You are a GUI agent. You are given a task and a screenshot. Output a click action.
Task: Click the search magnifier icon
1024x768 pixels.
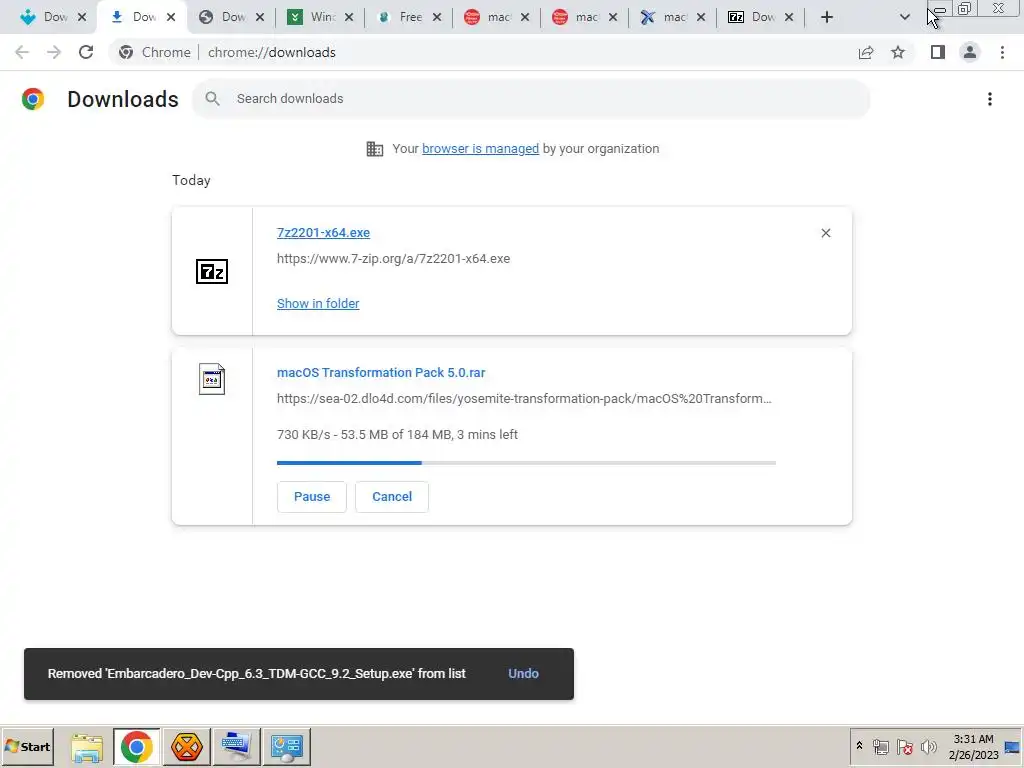(212, 99)
